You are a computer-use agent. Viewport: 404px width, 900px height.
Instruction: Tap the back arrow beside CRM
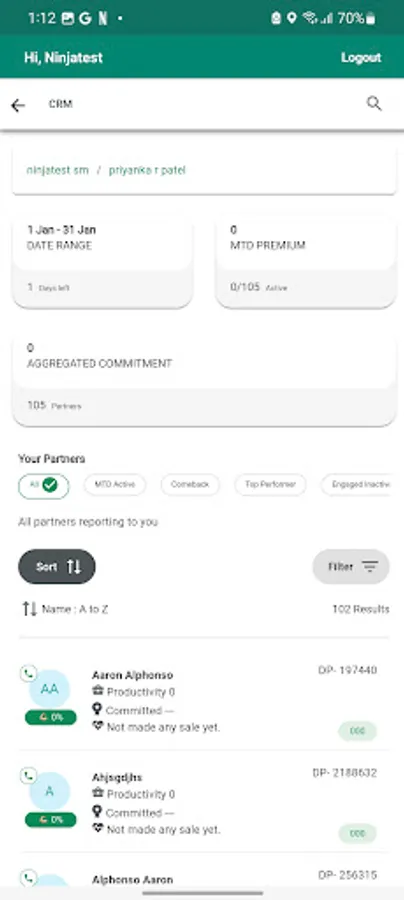point(18,105)
